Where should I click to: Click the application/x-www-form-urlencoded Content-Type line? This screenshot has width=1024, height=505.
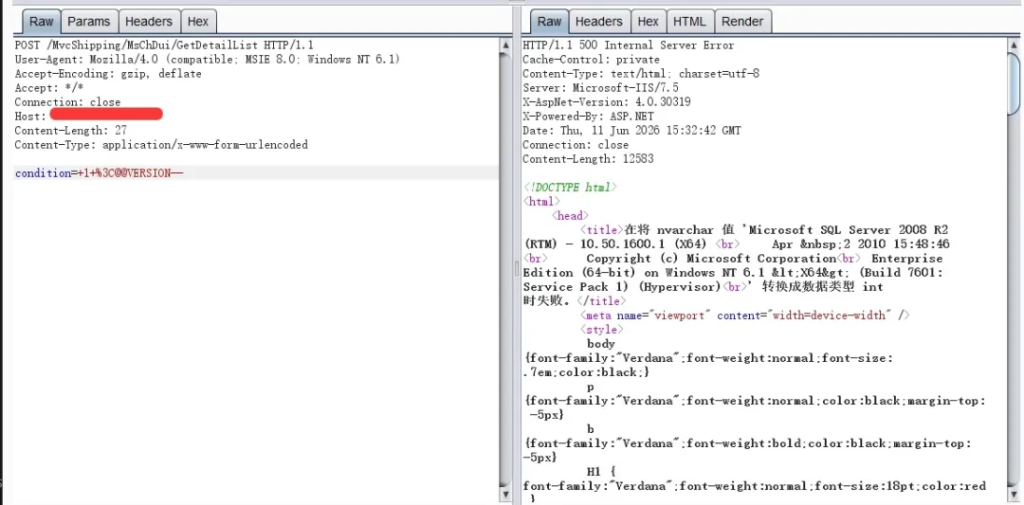[161, 144]
